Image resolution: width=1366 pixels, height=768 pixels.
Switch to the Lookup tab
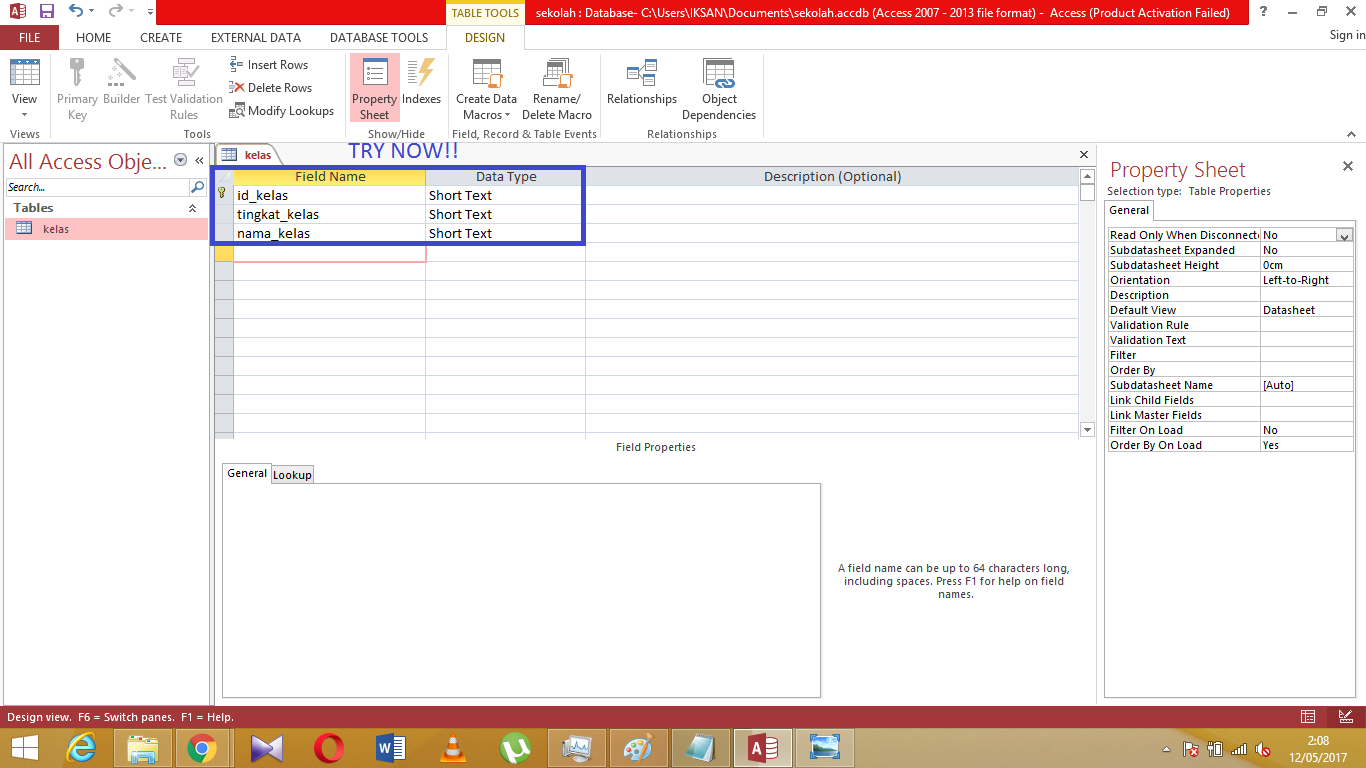(x=292, y=474)
